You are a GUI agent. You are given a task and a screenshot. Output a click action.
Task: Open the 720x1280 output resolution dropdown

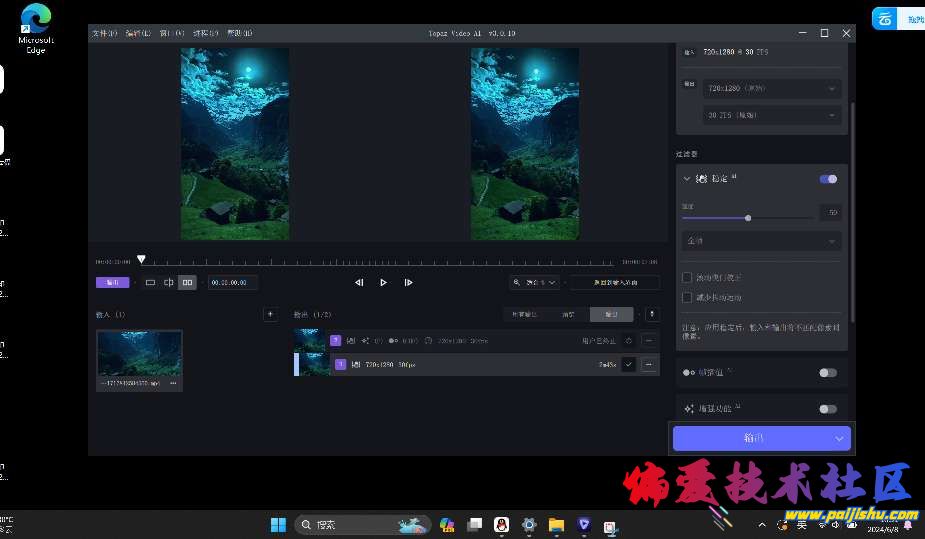pos(772,88)
